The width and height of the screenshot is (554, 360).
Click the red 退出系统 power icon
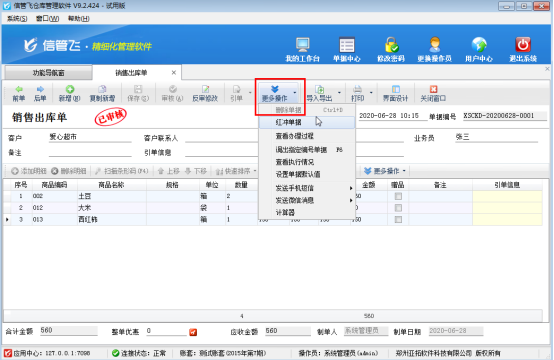click(523, 45)
